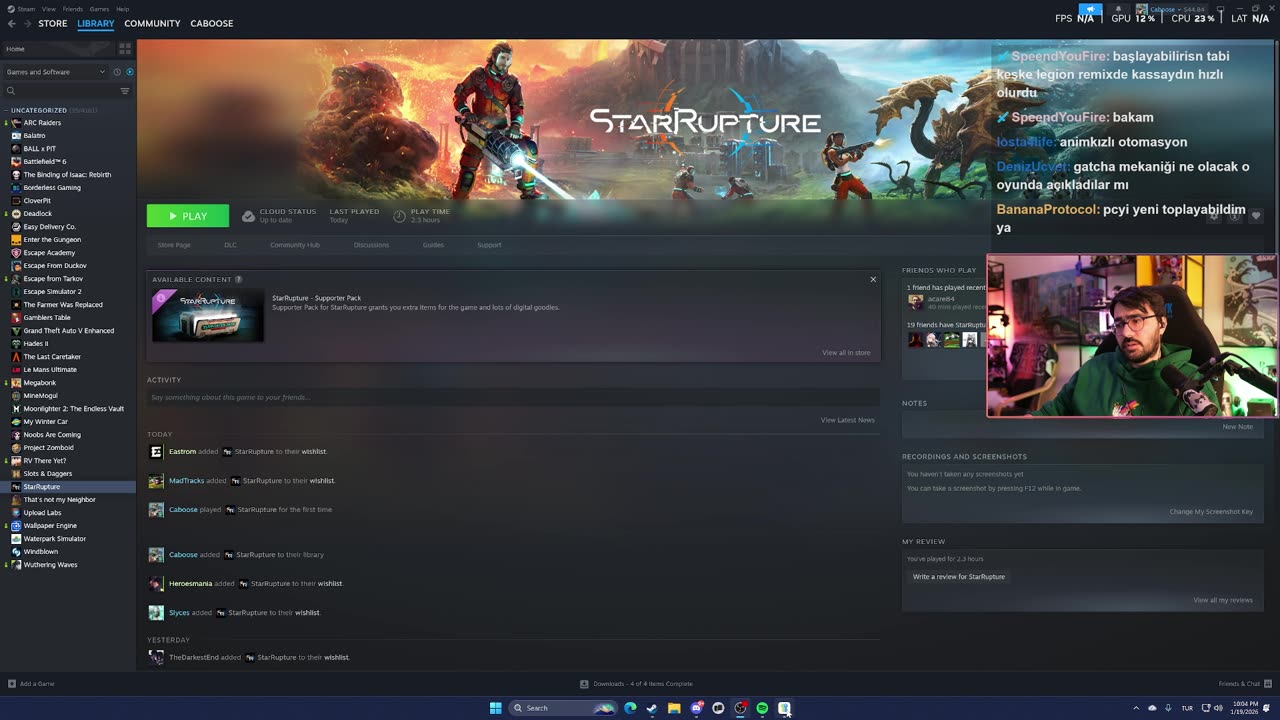Click the Cloud Status icon
Viewport: 1280px width, 720px height.
[248, 216]
